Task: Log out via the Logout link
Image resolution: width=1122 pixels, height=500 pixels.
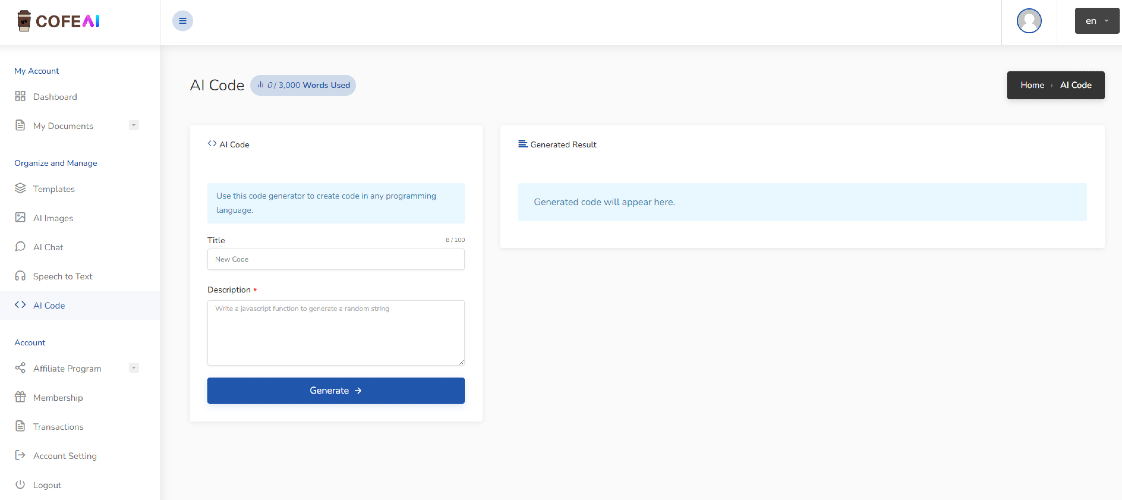Action: coord(47,485)
